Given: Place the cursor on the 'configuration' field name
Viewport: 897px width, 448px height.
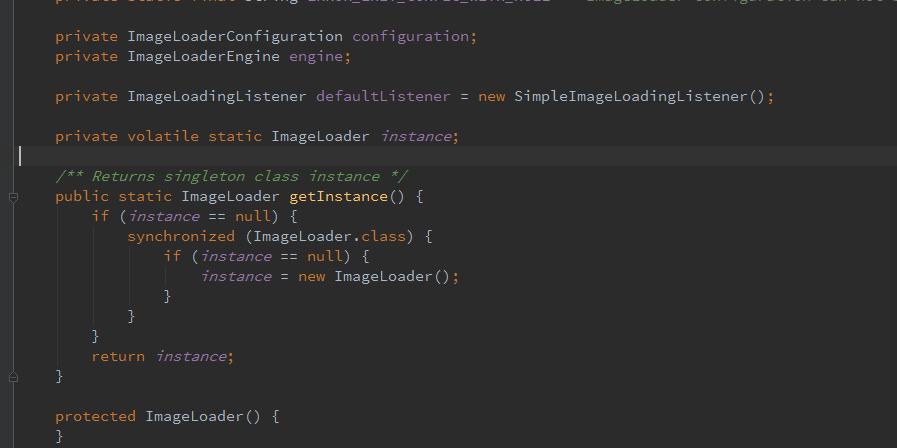Looking at the screenshot, I should [411, 37].
